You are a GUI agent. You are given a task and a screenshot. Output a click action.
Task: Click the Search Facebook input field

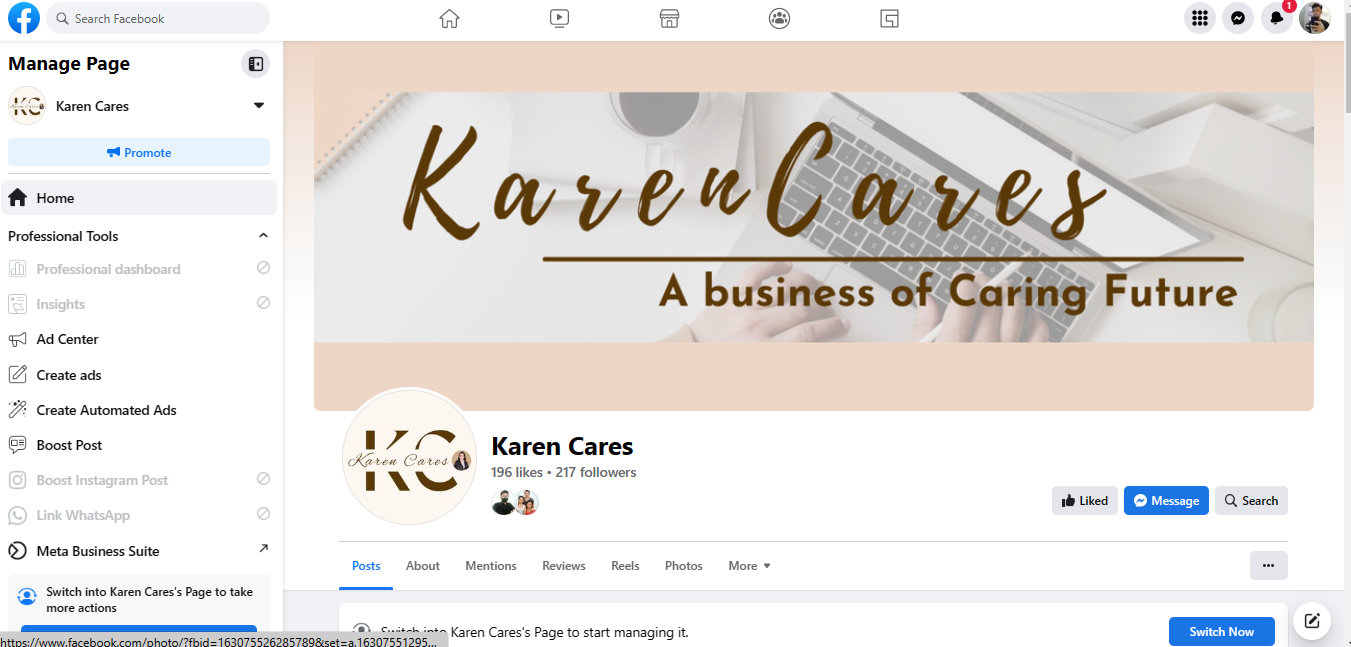(158, 18)
